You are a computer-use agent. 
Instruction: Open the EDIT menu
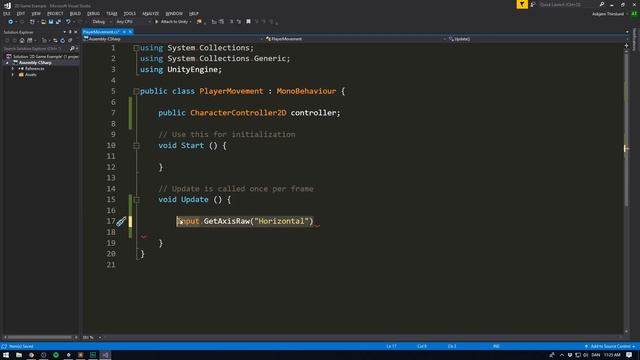pyautogui.click(x=21, y=13)
